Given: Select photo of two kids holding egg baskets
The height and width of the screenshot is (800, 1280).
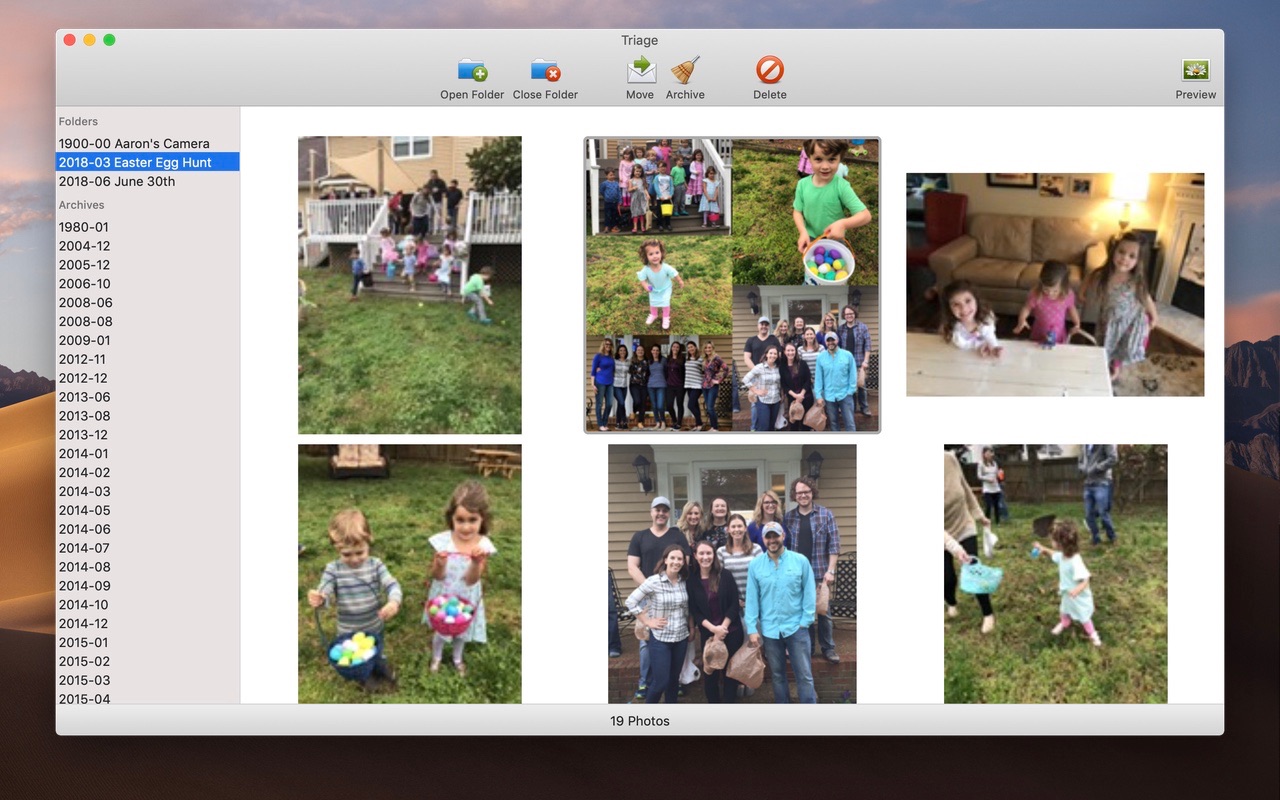Looking at the screenshot, I should point(410,574).
